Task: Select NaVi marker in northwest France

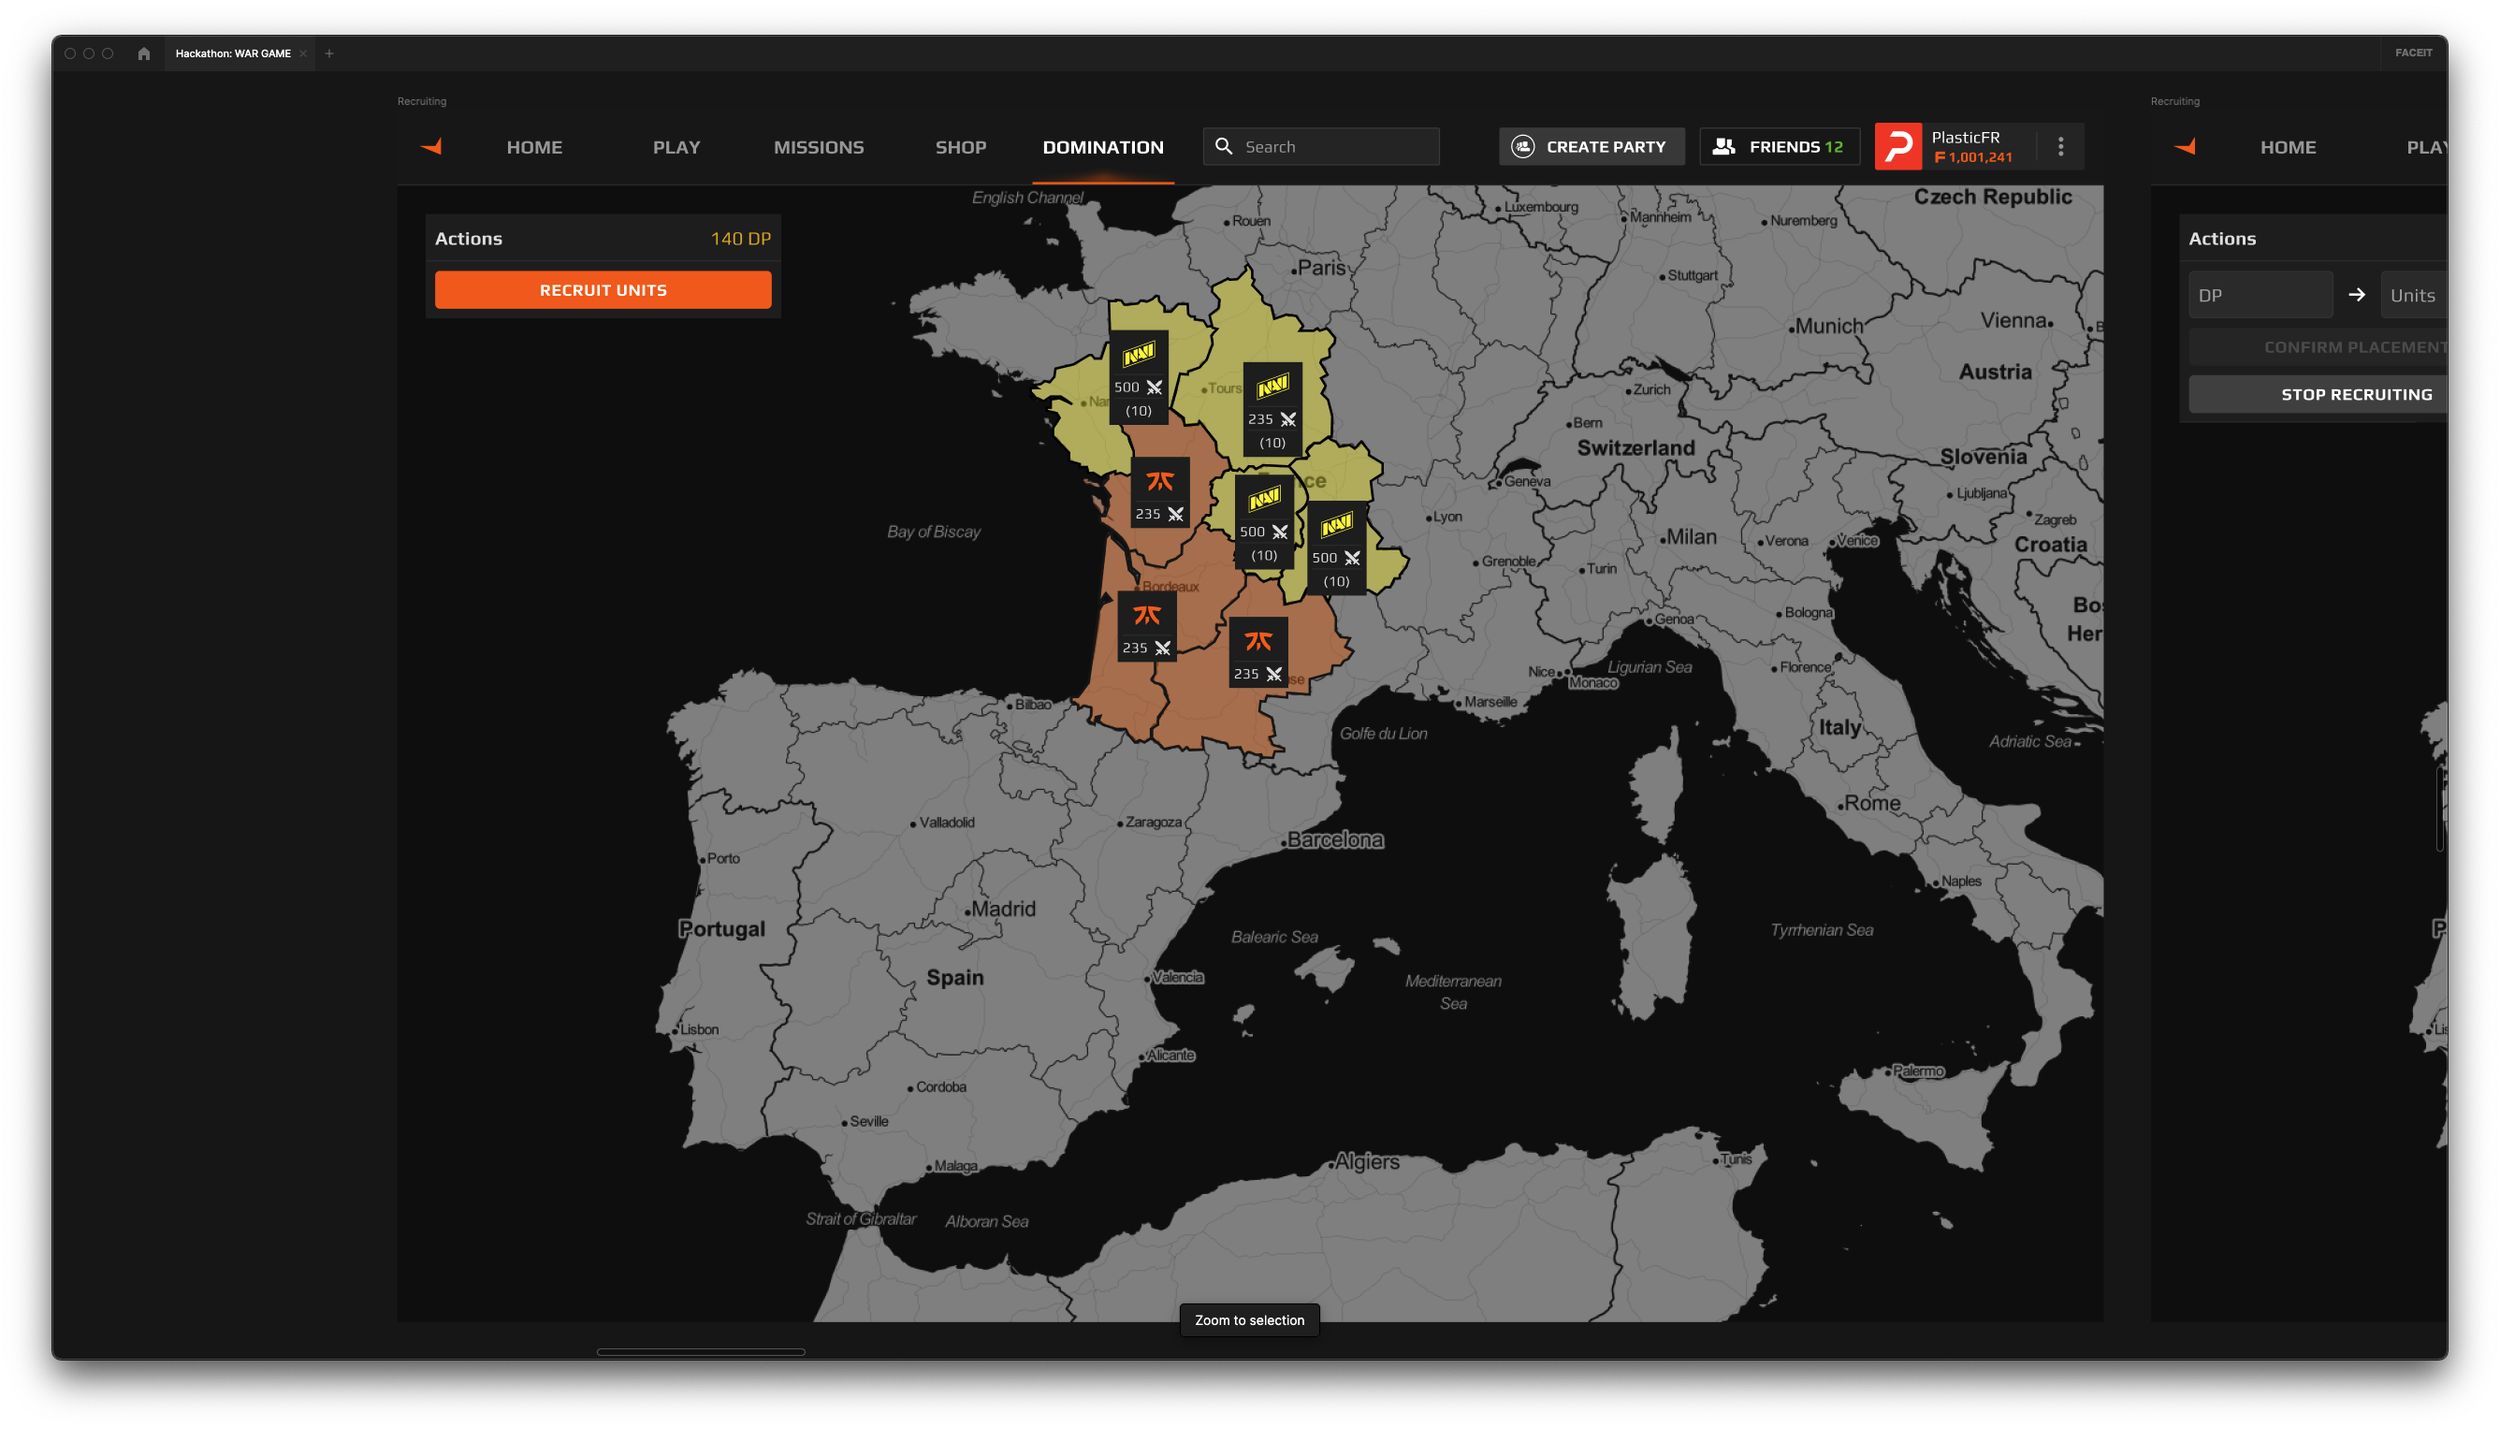Action: 1138,377
